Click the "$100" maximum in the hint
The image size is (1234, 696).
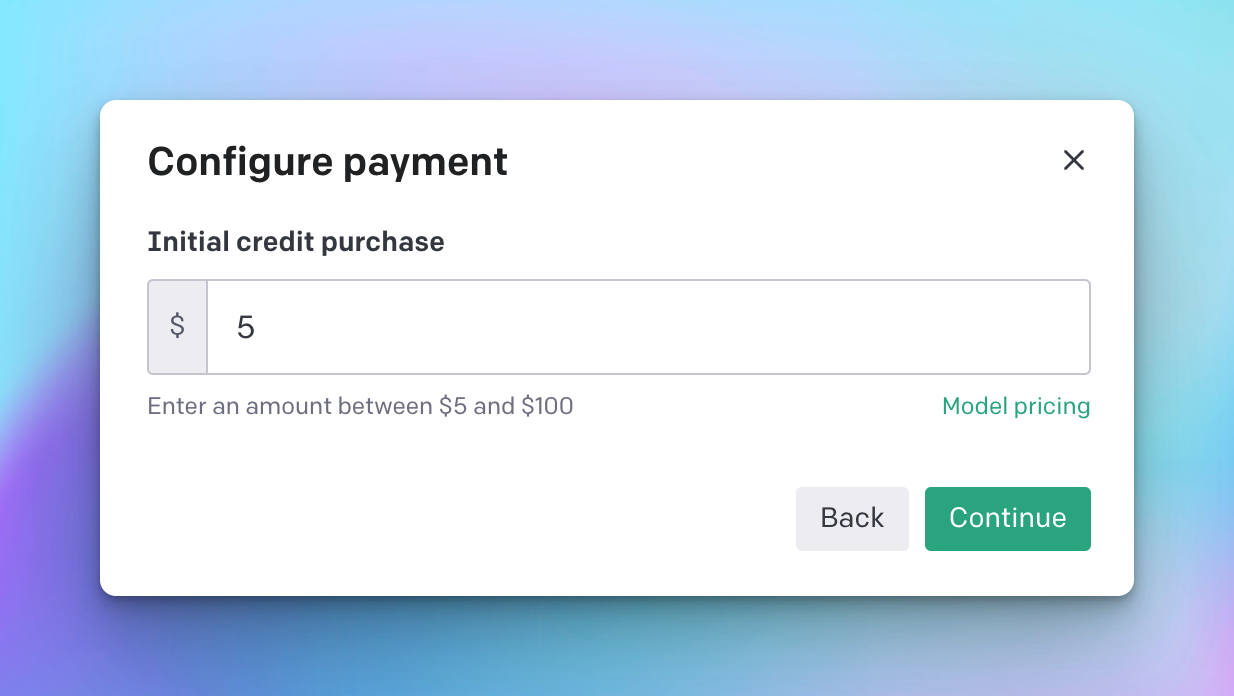point(547,406)
